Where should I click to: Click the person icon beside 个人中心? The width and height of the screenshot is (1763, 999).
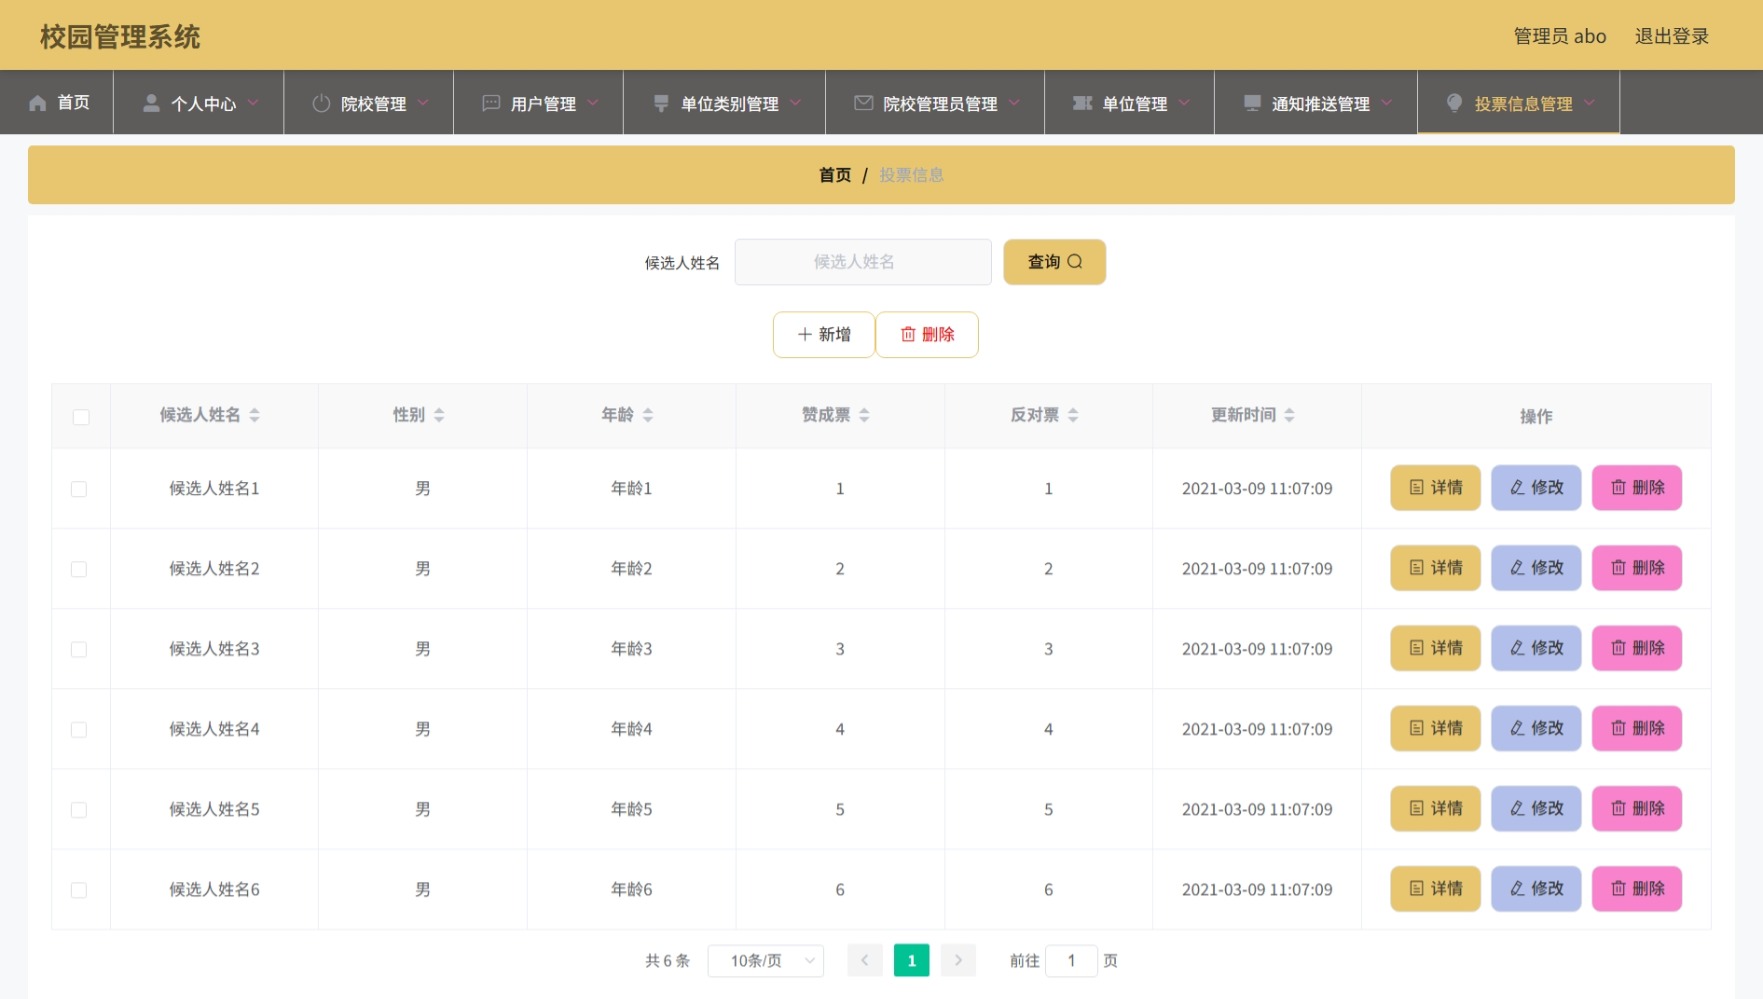pyautogui.click(x=151, y=103)
